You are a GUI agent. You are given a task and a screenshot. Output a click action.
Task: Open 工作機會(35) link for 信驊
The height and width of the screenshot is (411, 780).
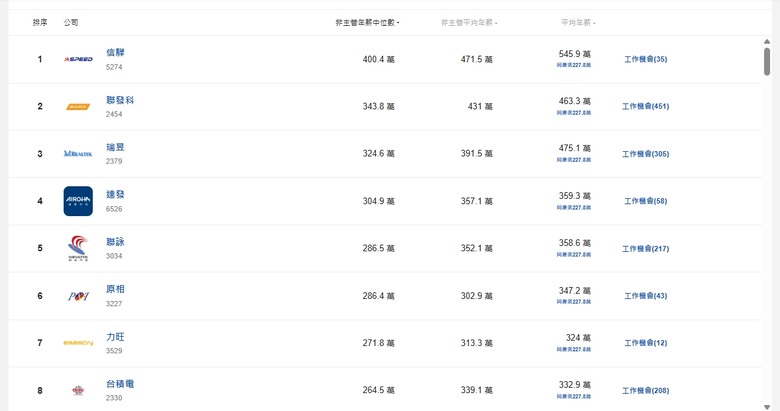tap(646, 59)
